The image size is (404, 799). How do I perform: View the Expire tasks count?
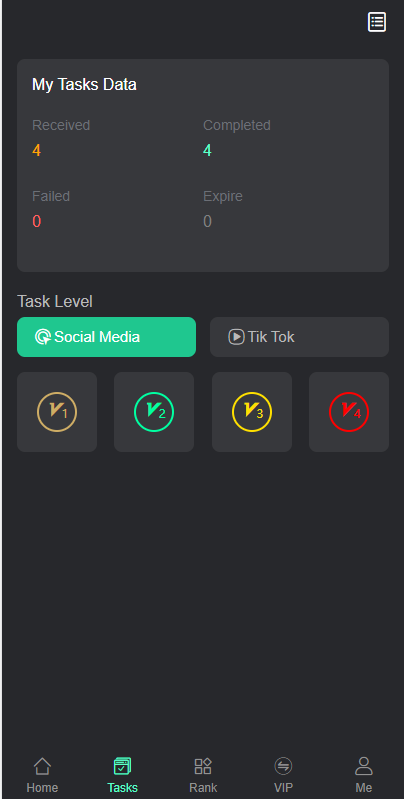(207, 222)
